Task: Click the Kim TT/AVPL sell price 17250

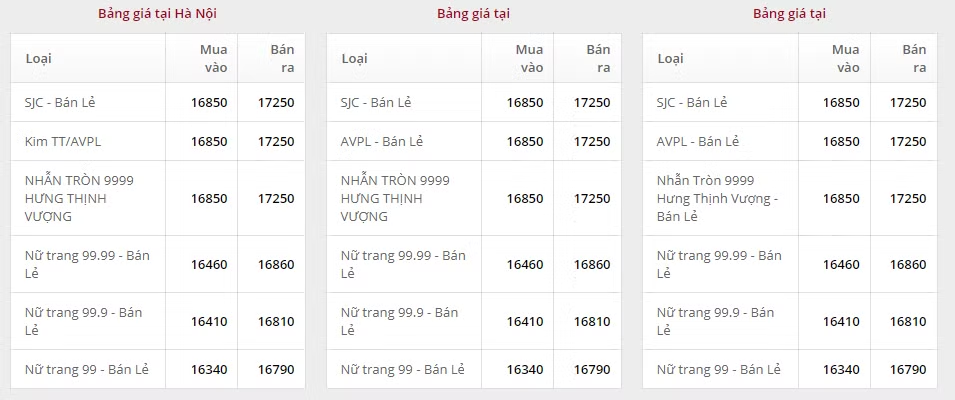Action: click(x=276, y=141)
